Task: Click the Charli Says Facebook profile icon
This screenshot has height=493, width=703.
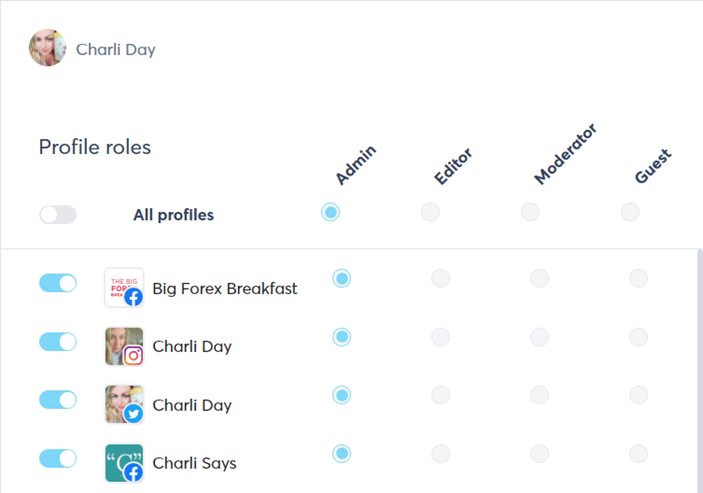Action: [x=124, y=463]
